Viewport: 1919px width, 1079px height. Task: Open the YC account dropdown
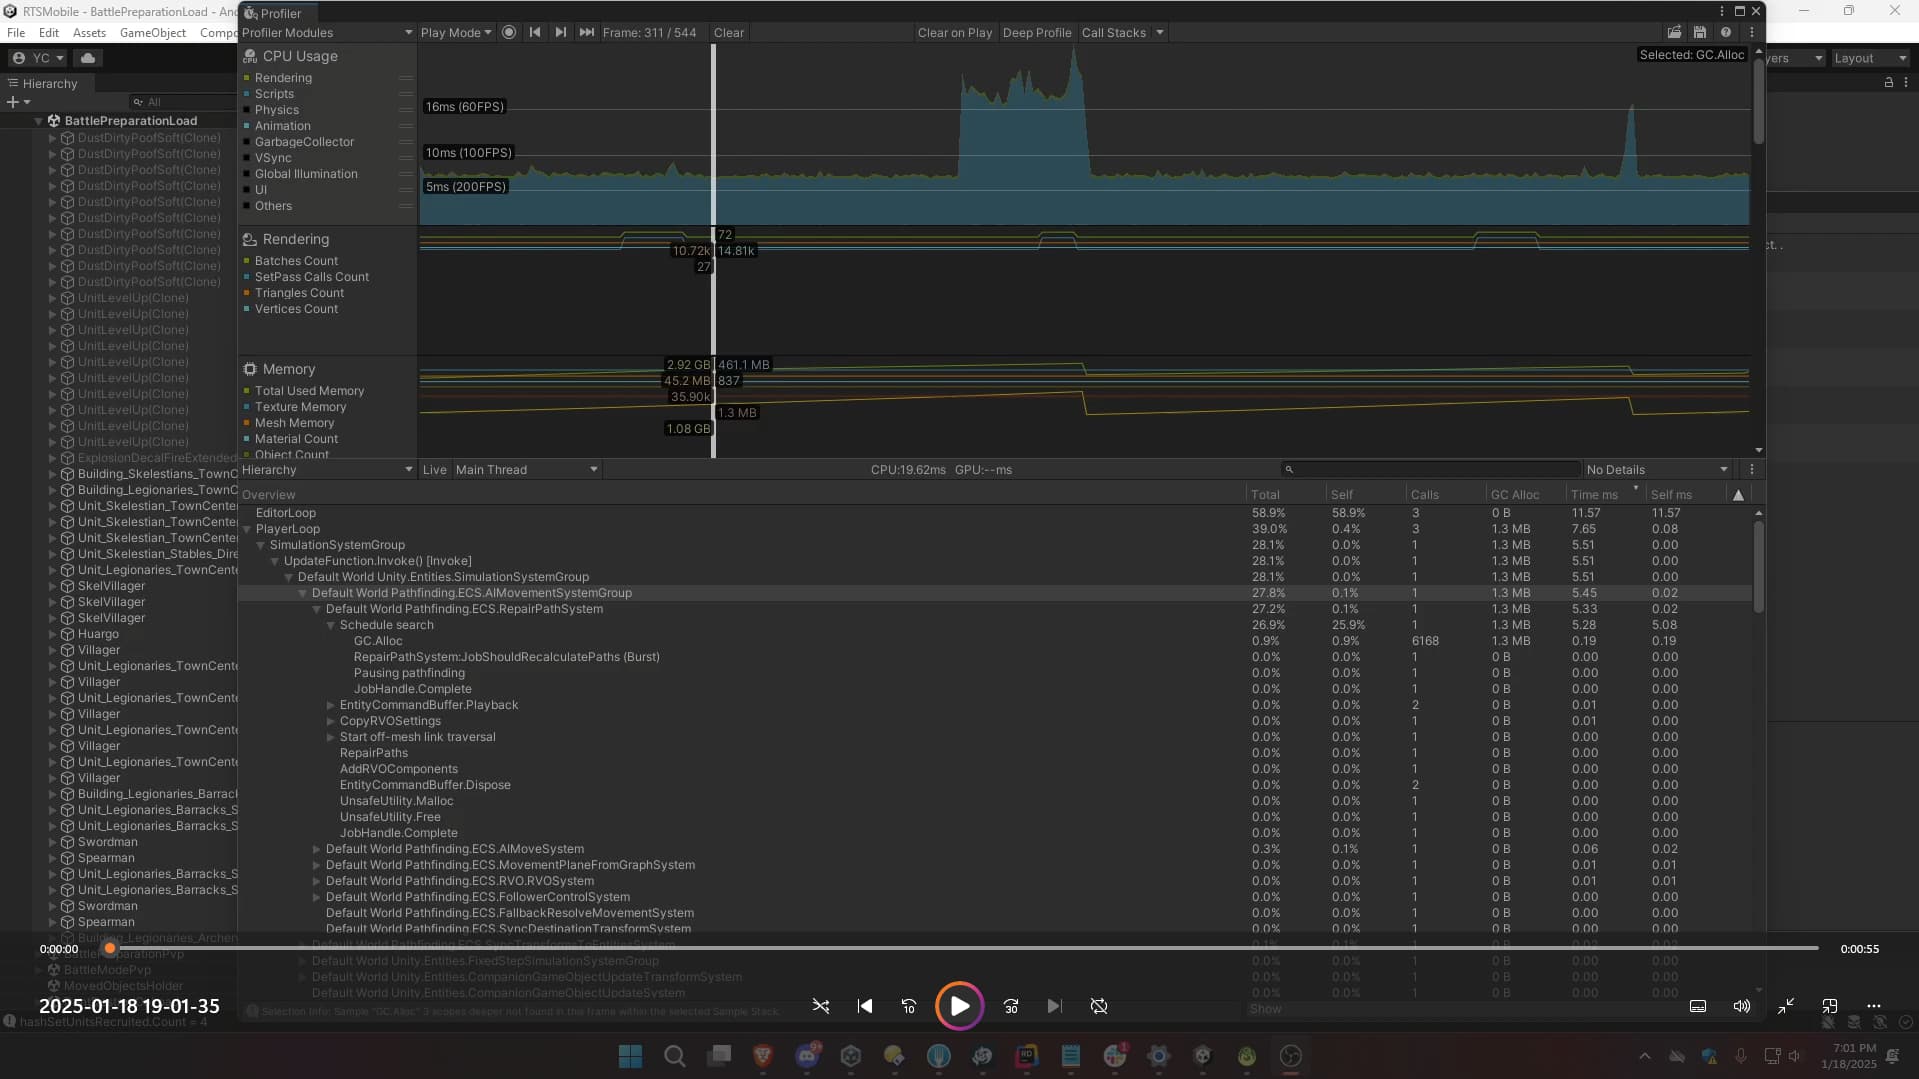[x=37, y=58]
